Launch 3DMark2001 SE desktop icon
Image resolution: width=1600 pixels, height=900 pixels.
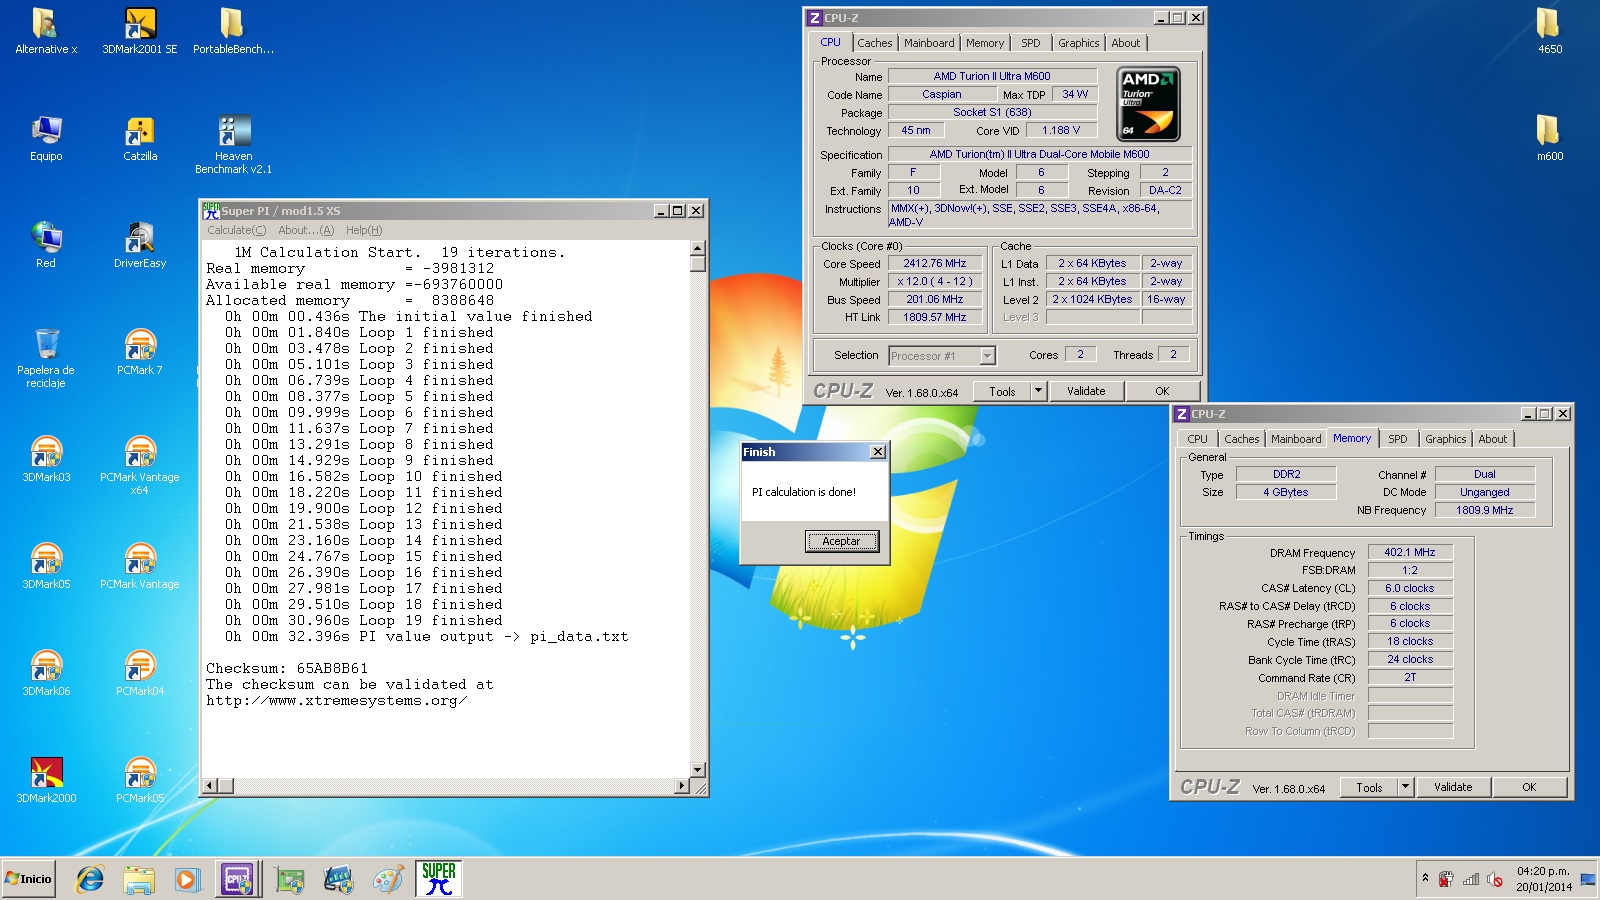[140, 31]
